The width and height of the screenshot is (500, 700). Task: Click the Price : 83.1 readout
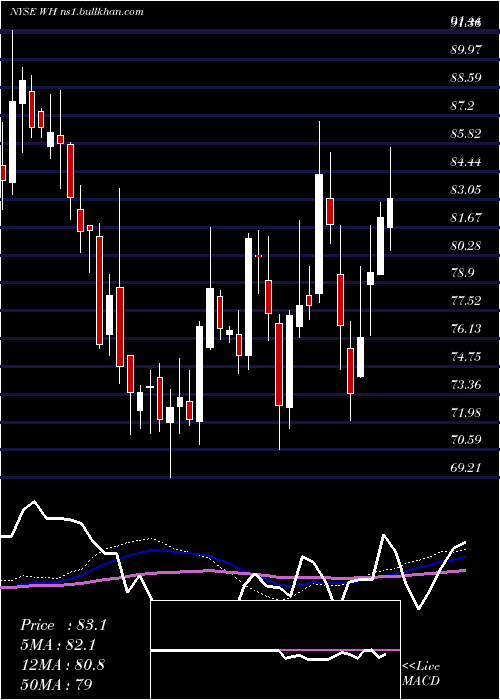click(x=63, y=625)
